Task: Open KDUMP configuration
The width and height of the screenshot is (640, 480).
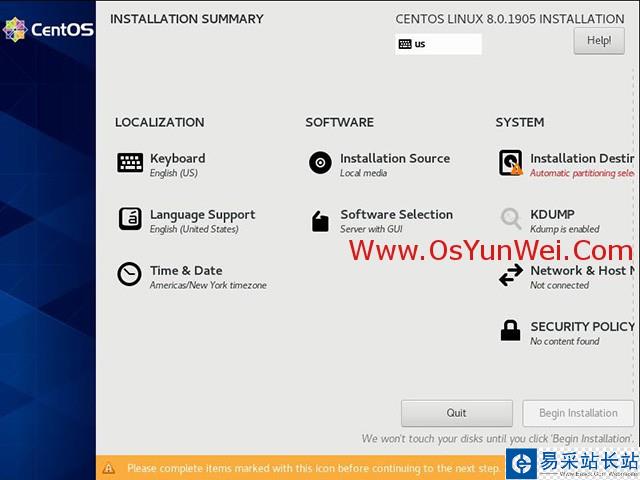Action: point(552,214)
